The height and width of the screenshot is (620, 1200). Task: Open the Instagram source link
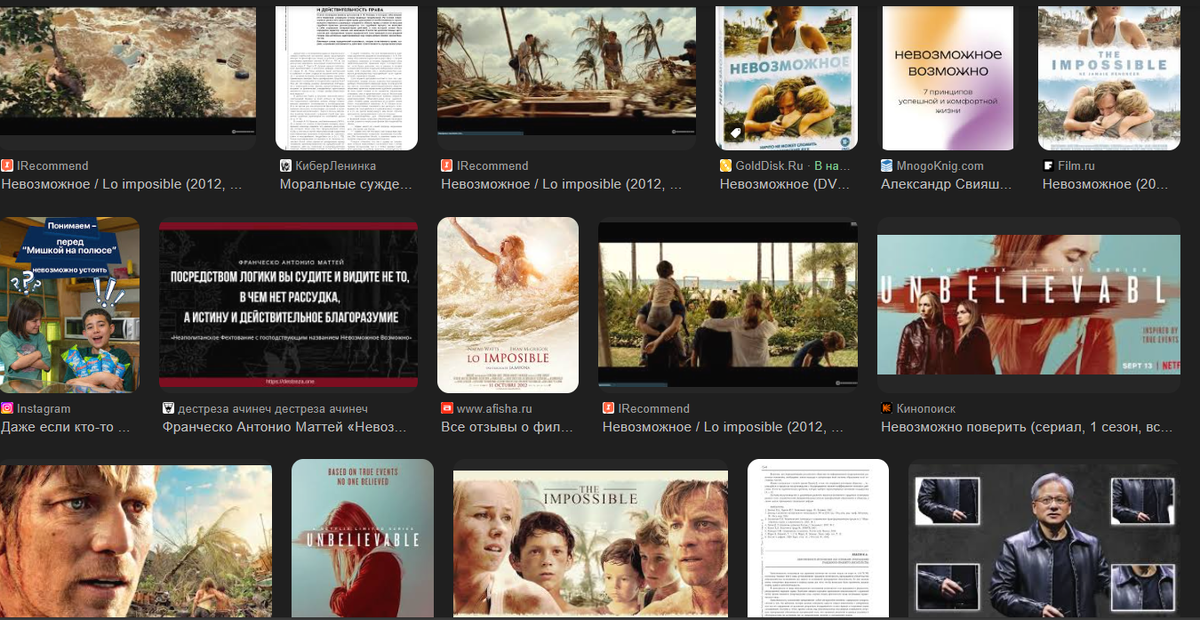pyautogui.click(x=44, y=409)
